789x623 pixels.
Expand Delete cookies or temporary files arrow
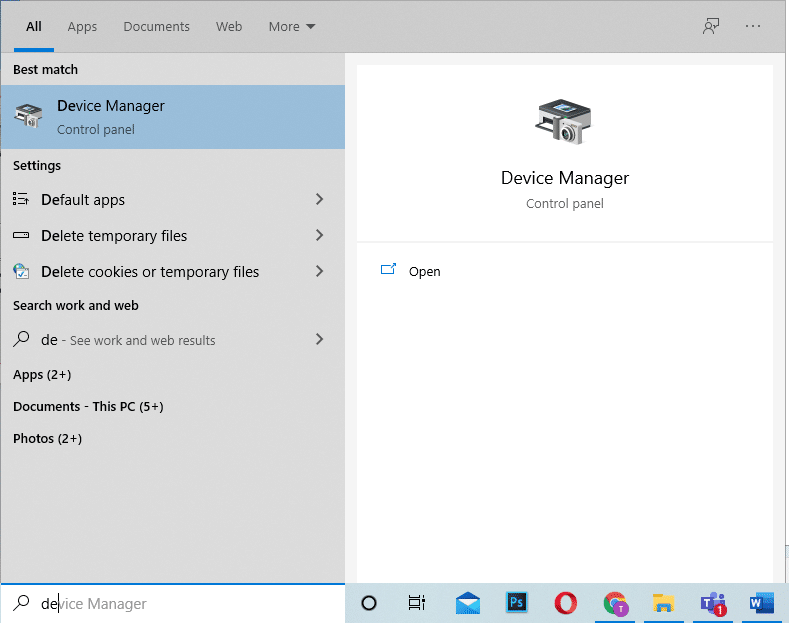(x=319, y=272)
